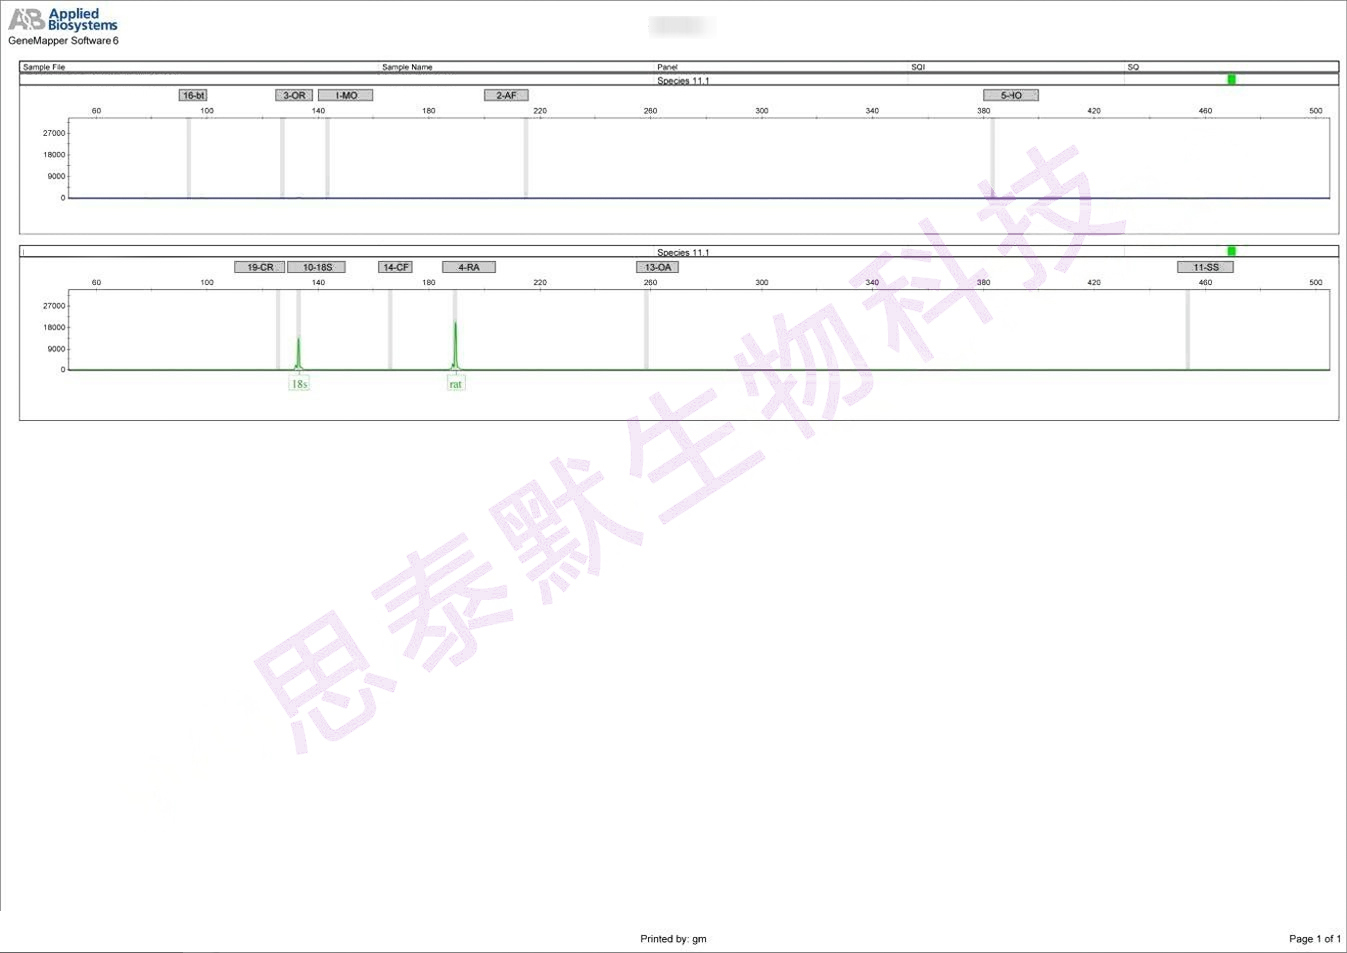
Task: Click the 500 size tick in the 5-IO plot
Action: point(1315,111)
